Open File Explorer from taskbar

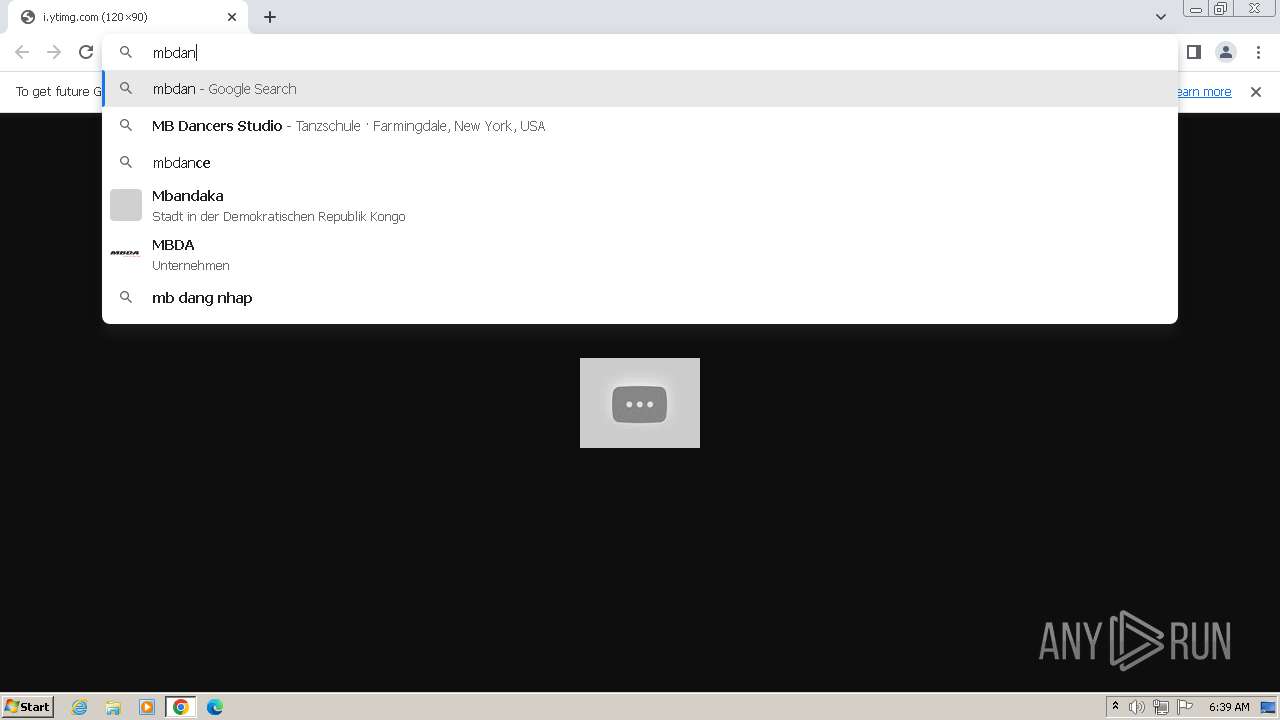[113, 707]
